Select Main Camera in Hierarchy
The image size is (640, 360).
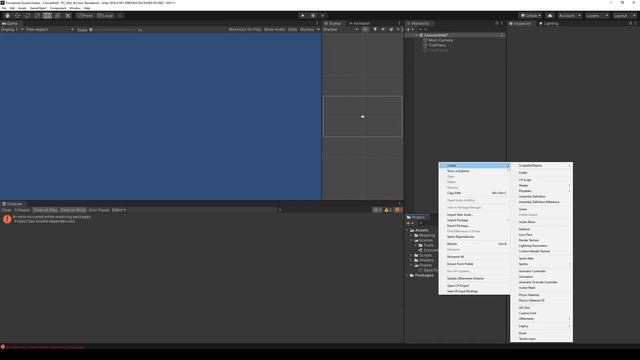tap(440, 40)
